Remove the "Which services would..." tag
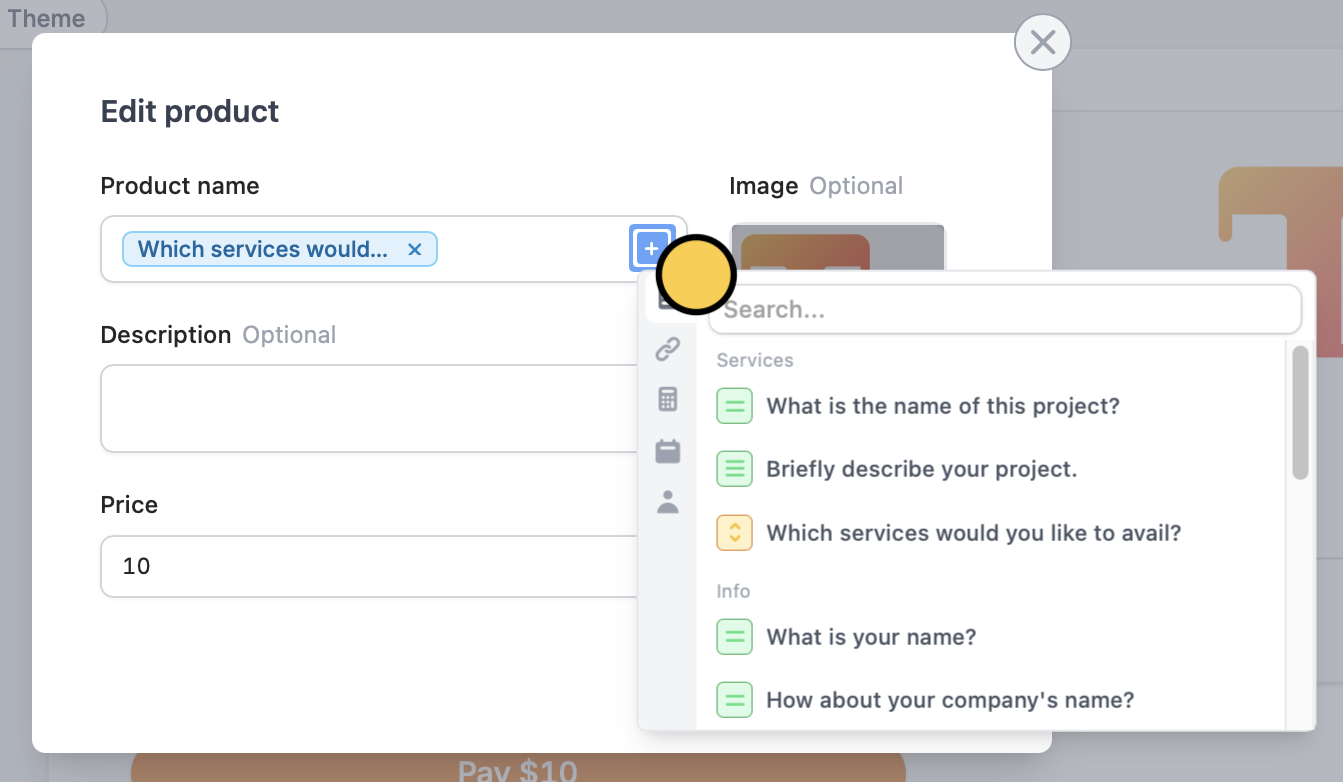The width and height of the screenshot is (1343, 782). [415, 249]
